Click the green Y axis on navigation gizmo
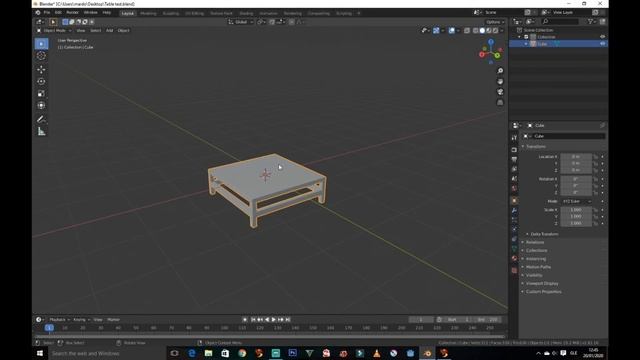640x360 pixels. (x=498, y=56)
